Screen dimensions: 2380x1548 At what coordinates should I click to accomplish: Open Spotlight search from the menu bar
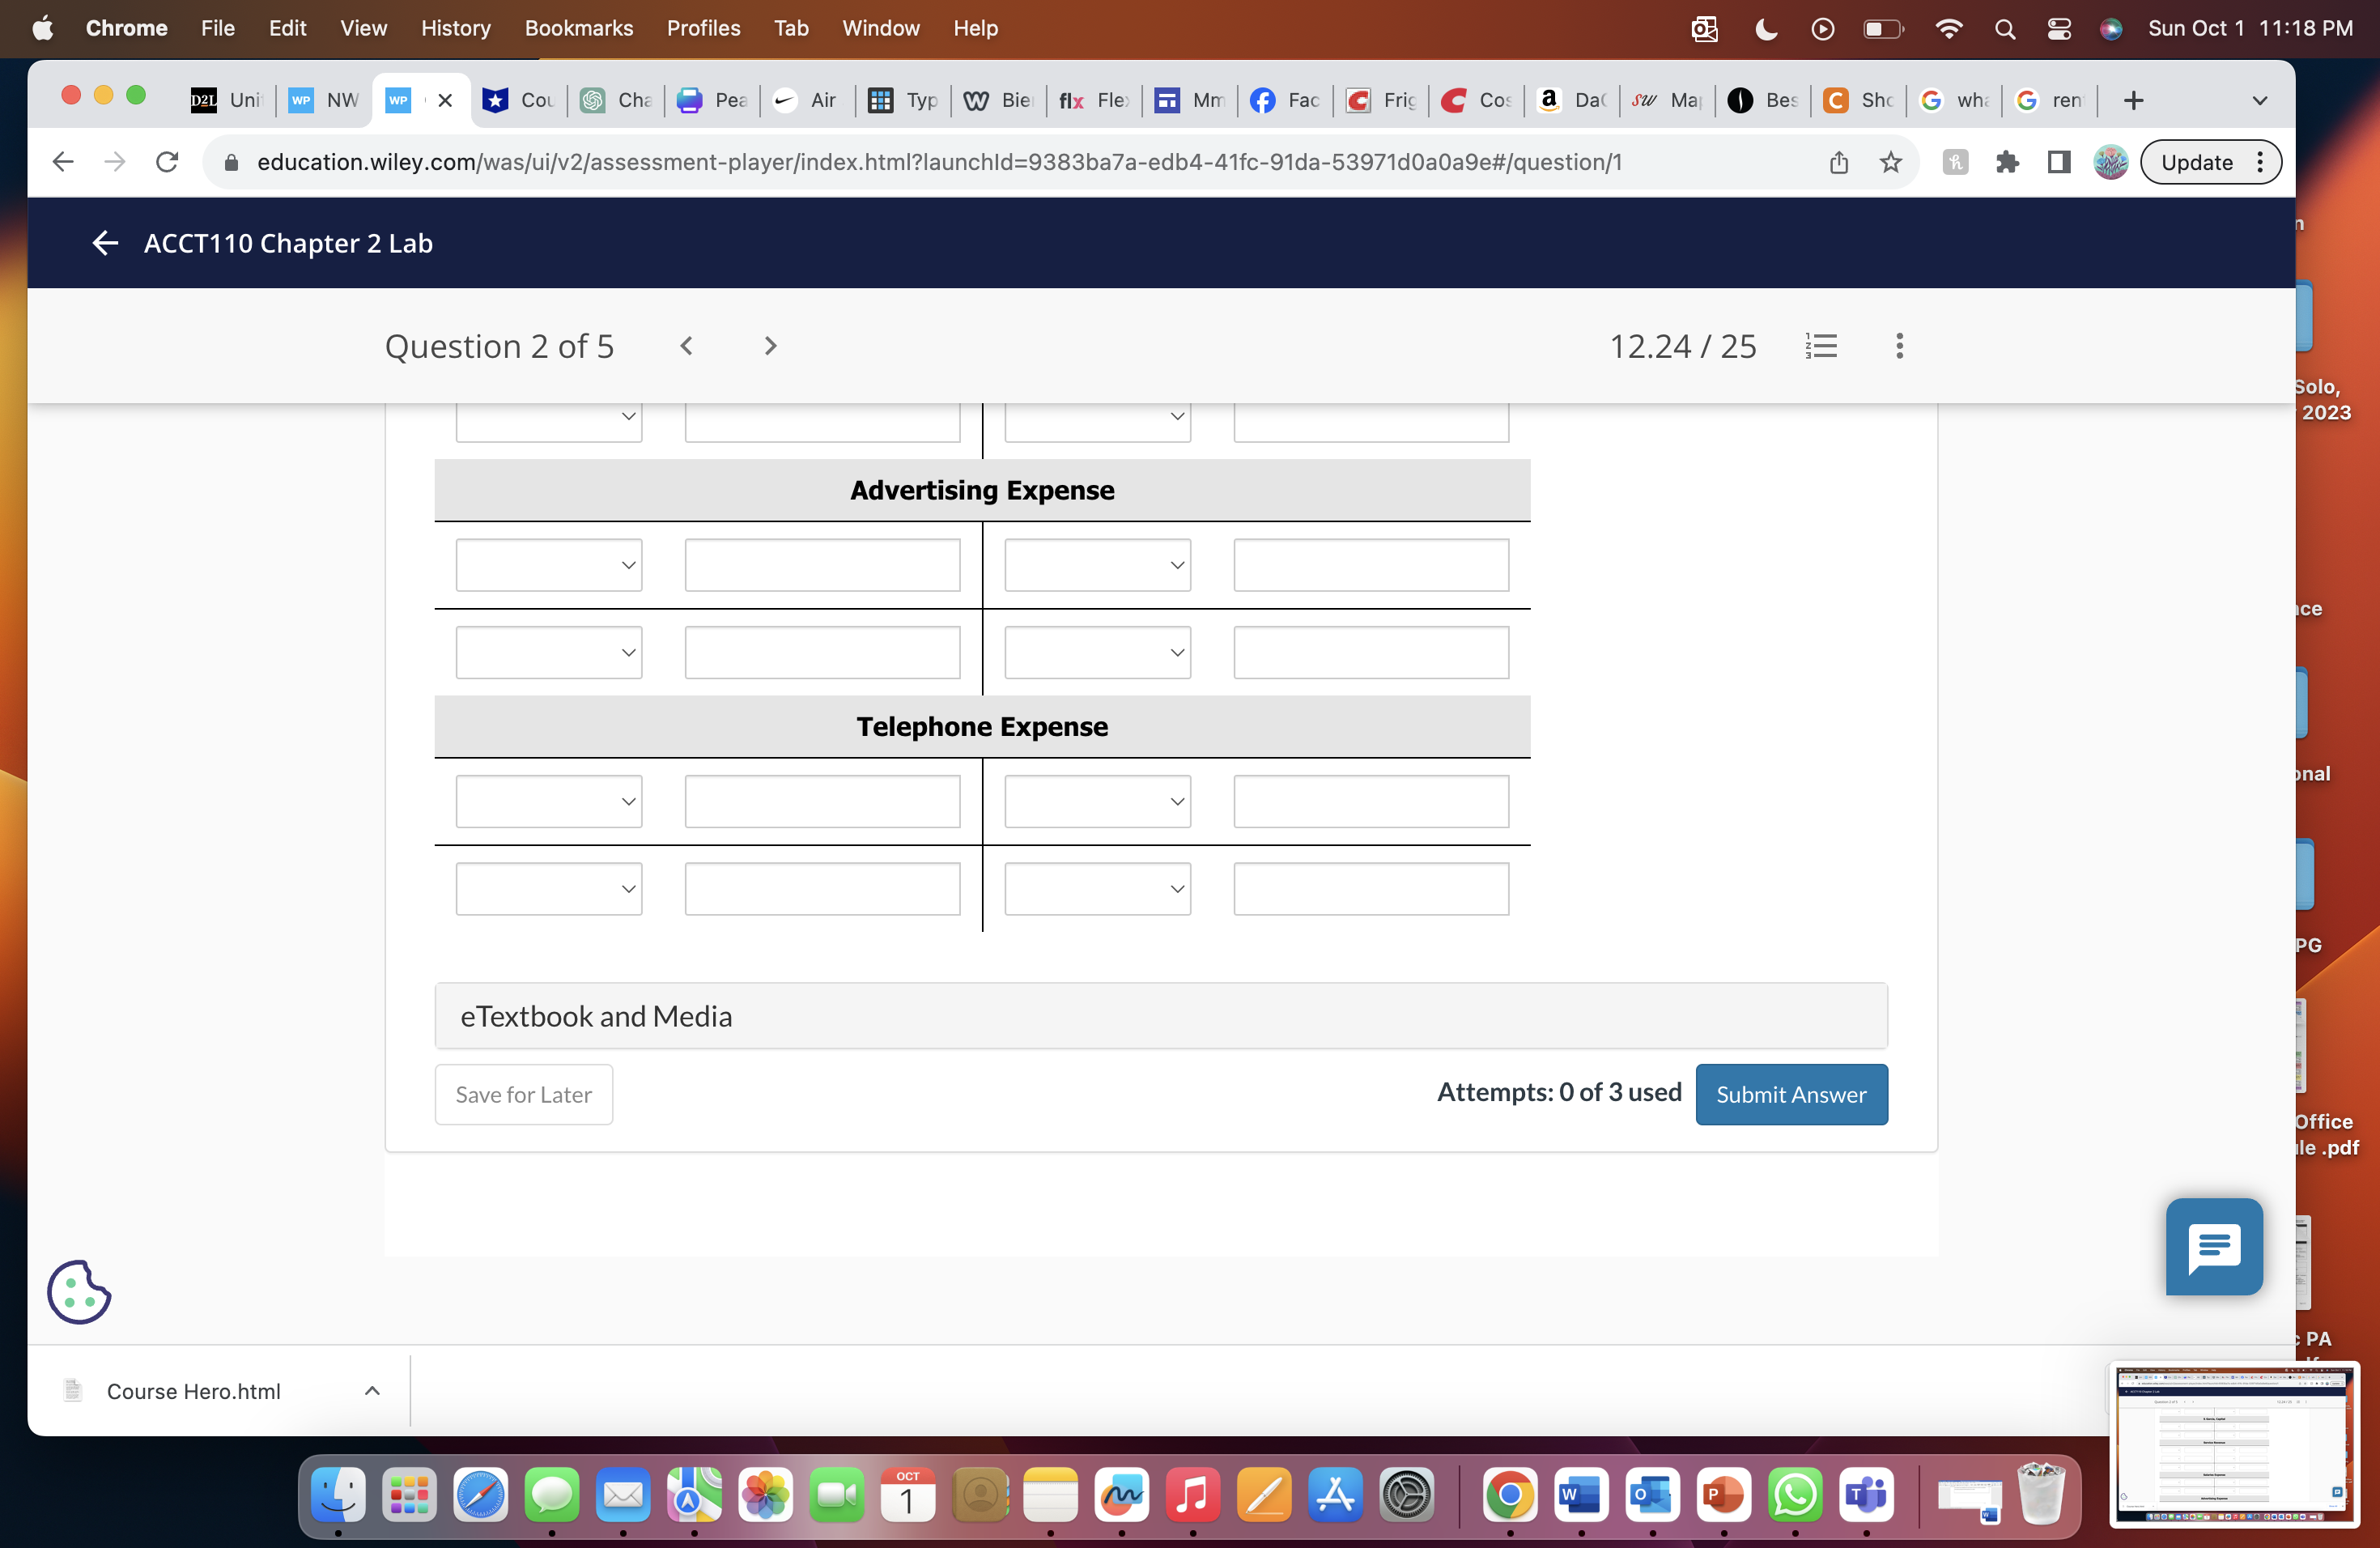pos(2004,28)
